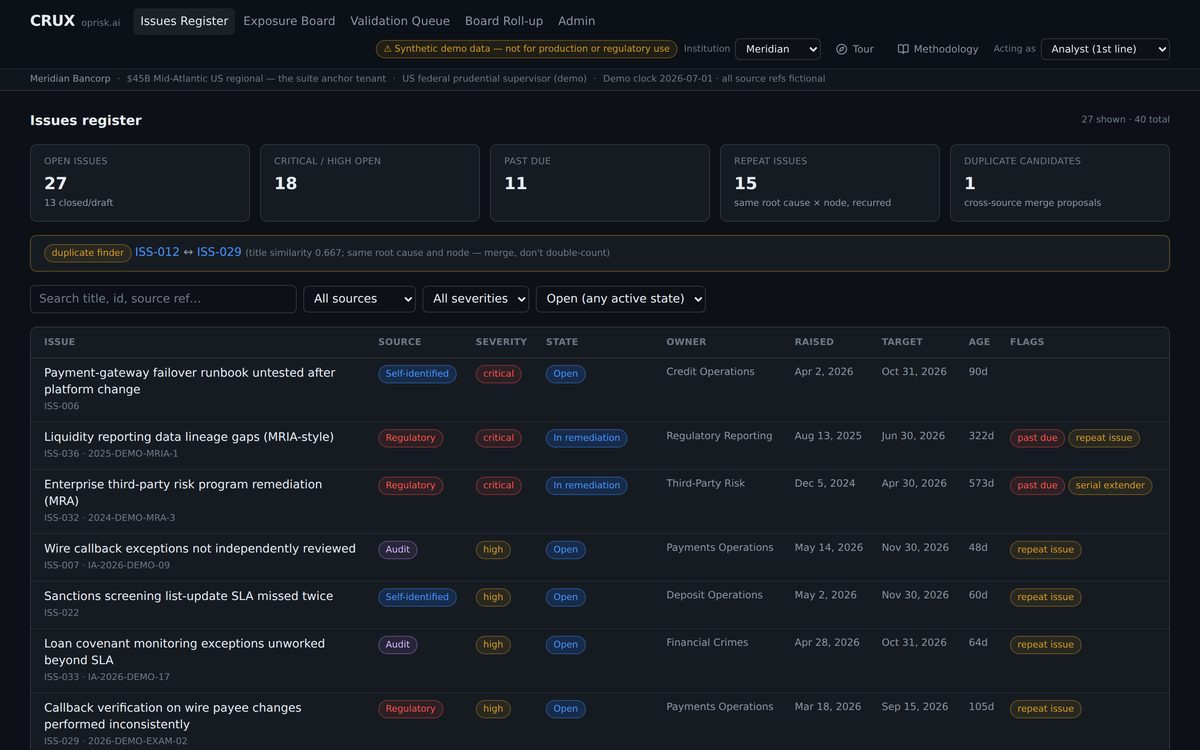Click high severity badge on ISS-022 row
The image size is (1200, 750).
493,597
